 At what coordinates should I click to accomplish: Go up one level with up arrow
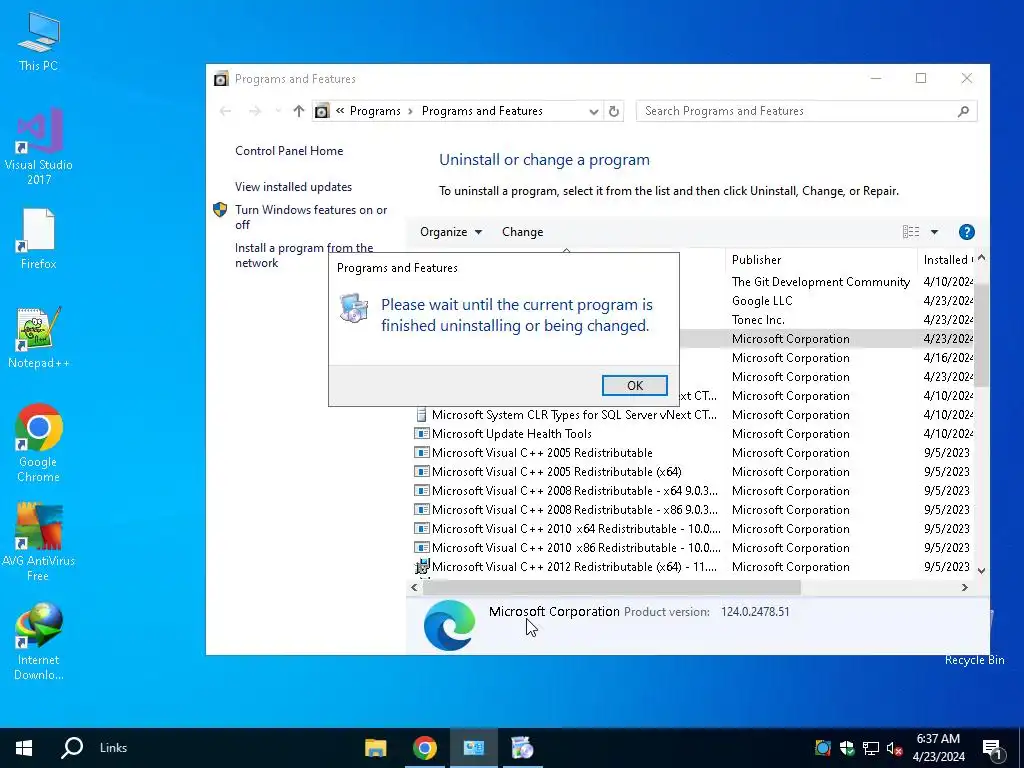pyautogui.click(x=298, y=111)
